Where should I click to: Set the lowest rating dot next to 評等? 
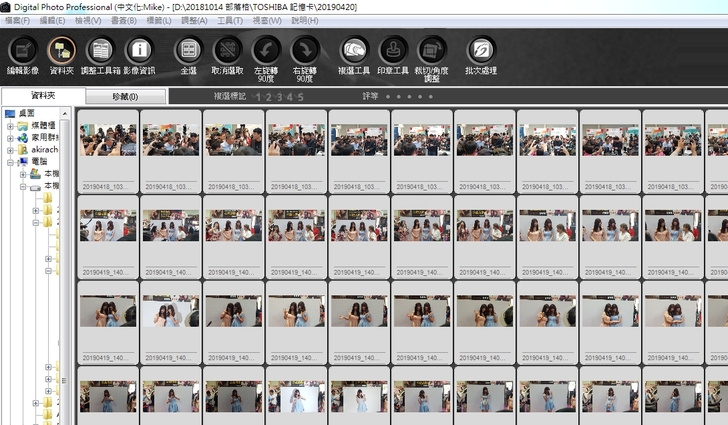point(388,97)
